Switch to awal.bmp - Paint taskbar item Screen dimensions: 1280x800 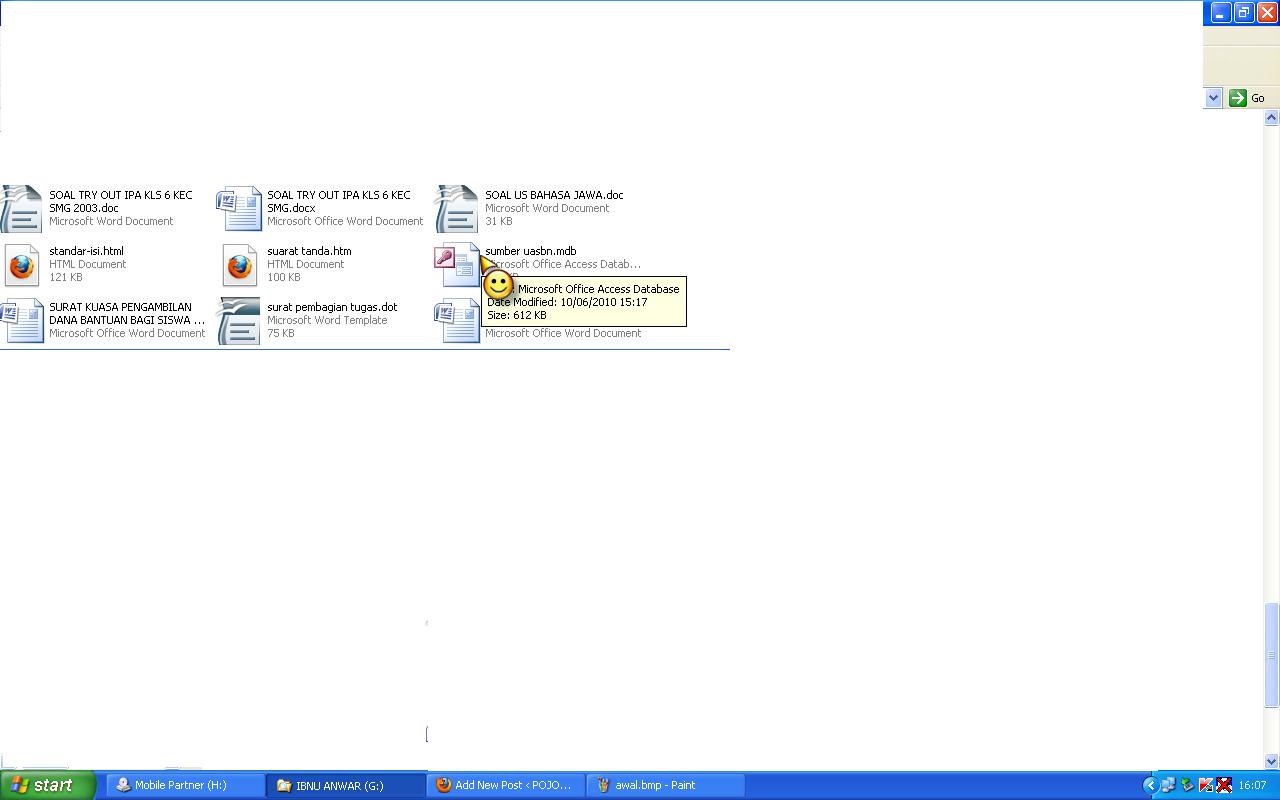665,785
